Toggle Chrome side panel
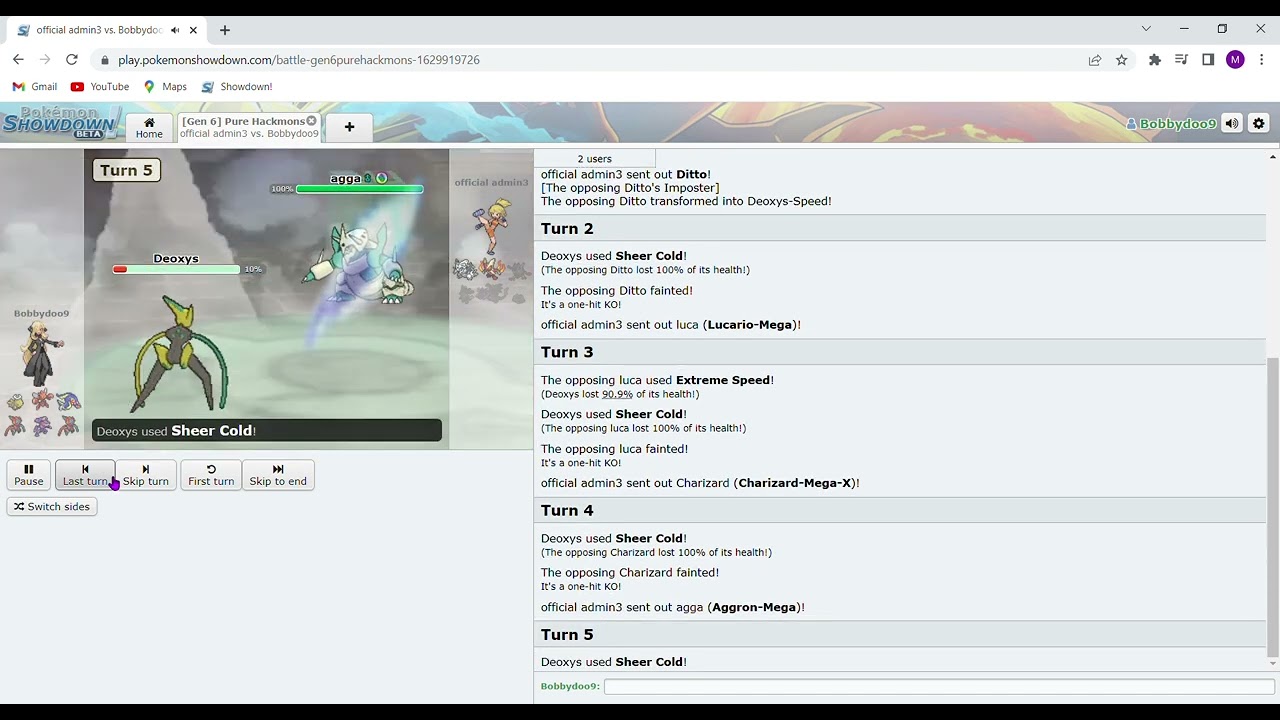This screenshot has height=720, width=1280. (1208, 60)
